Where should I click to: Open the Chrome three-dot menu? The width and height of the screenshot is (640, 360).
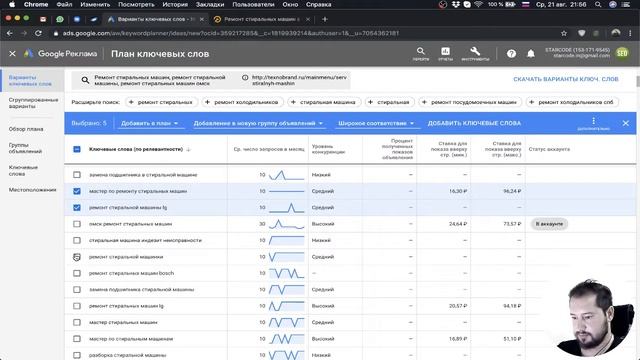pyautogui.click(x=630, y=33)
